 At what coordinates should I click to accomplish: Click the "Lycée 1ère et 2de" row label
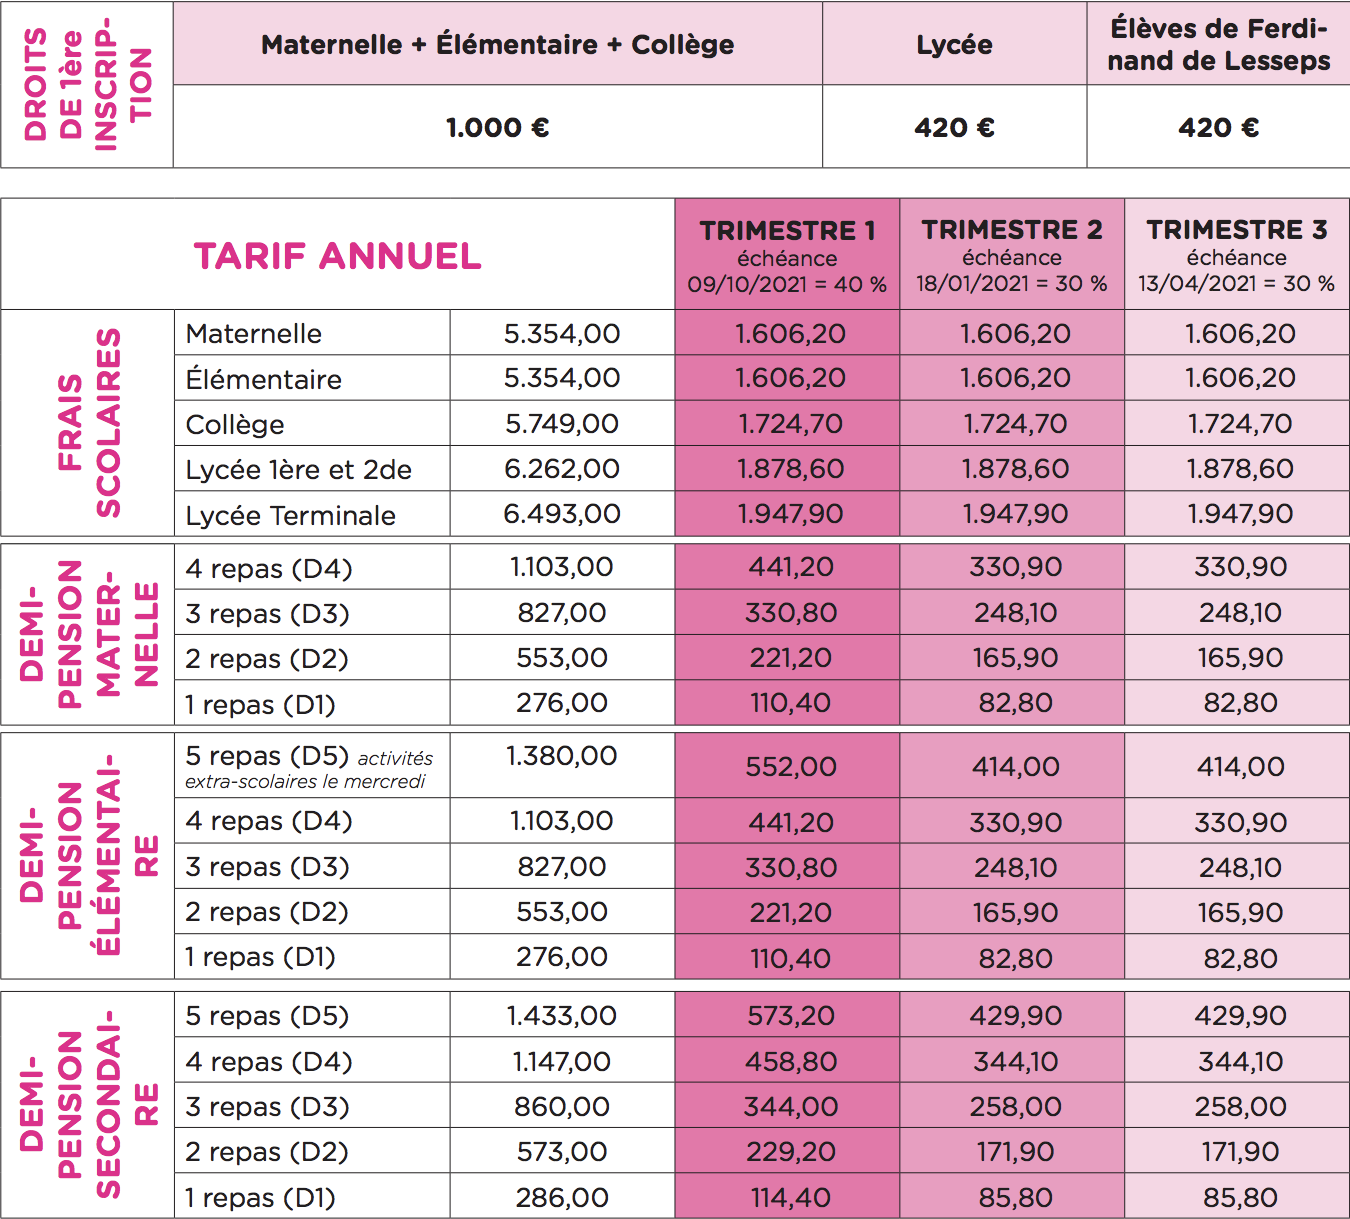coord(298,469)
